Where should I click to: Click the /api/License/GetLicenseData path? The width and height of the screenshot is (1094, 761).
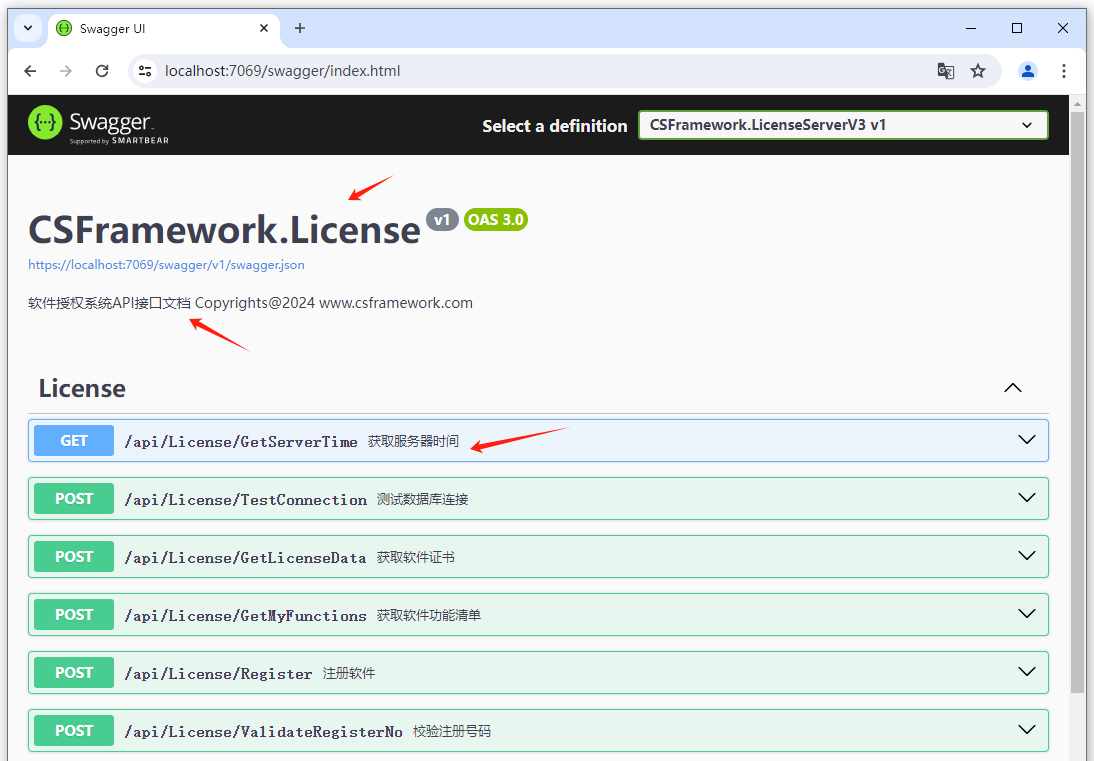(245, 557)
